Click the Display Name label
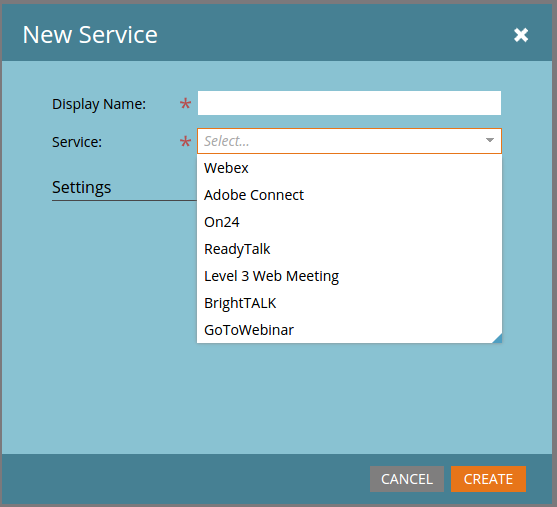The width and height of the screenshot is (557, 507). [99, 104]
